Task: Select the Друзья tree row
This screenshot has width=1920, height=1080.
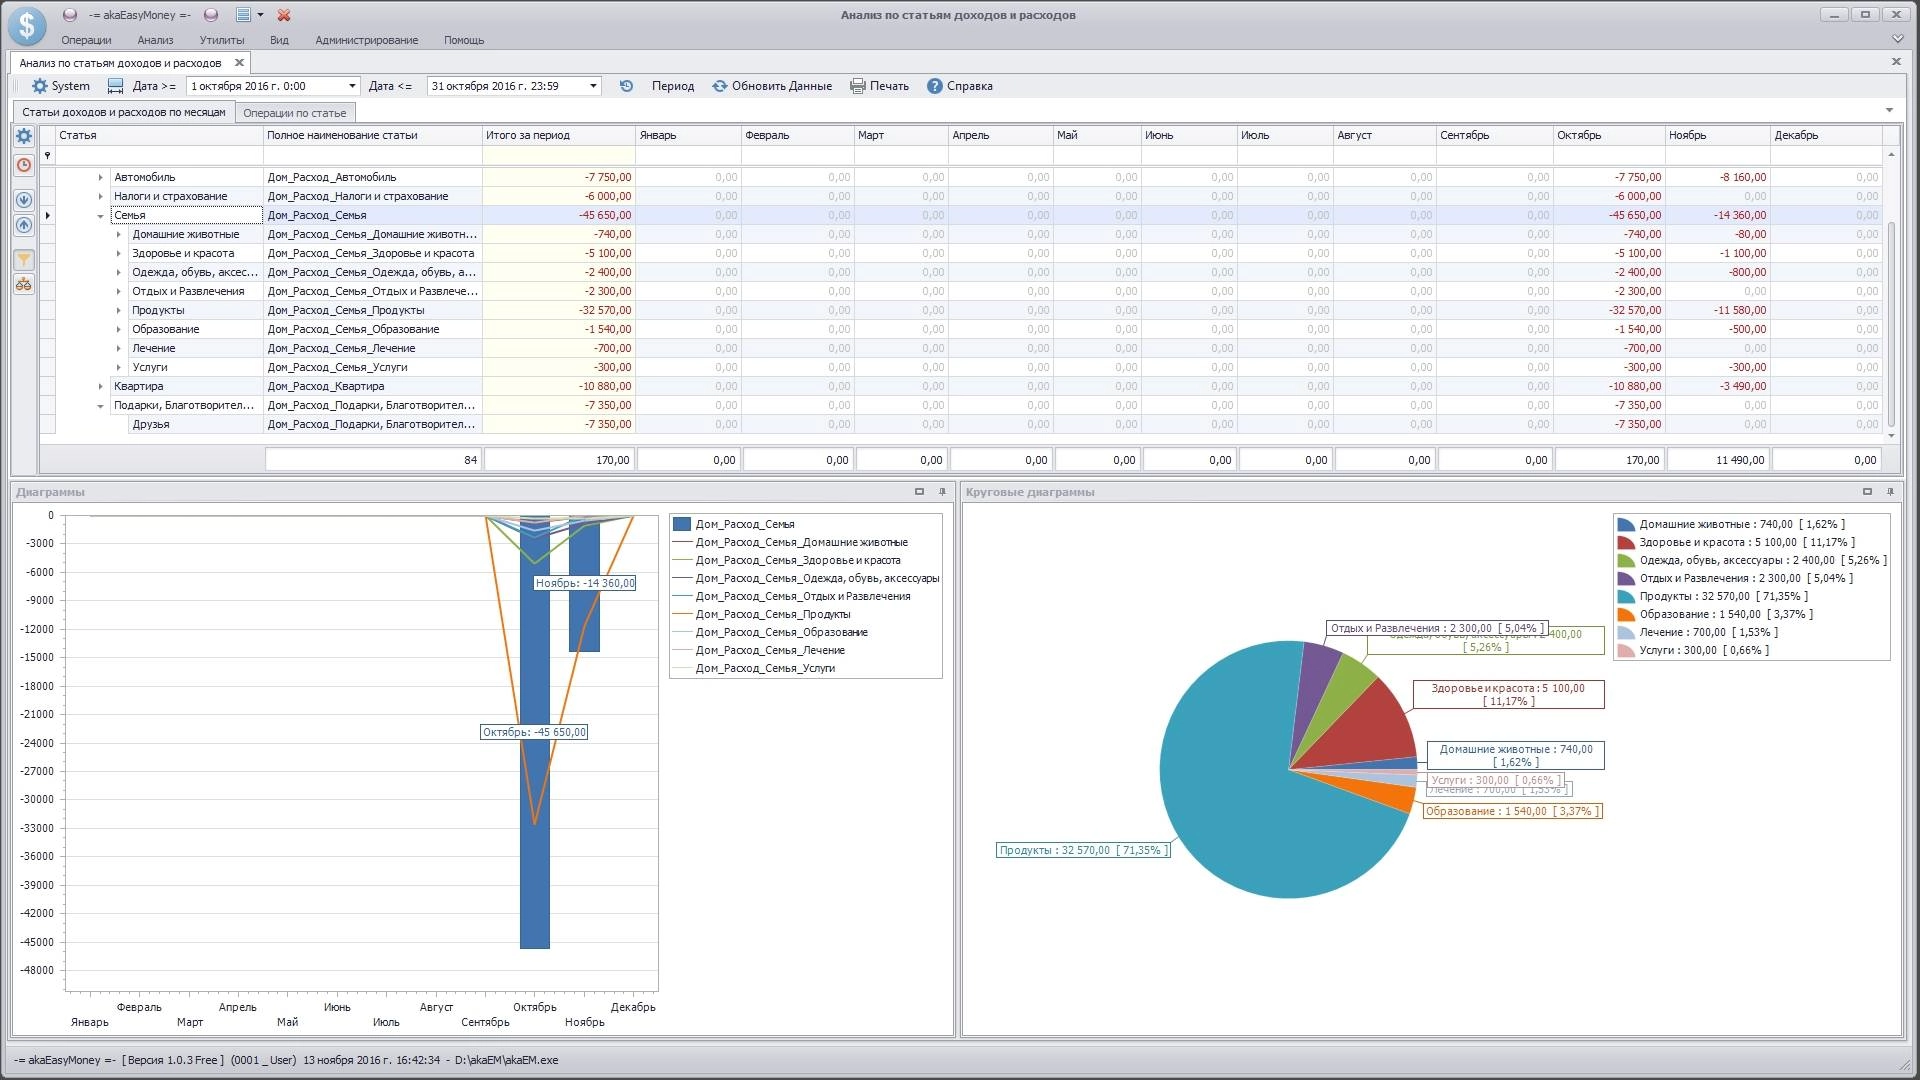Action: pyautogui.click(x=151, y=424)
